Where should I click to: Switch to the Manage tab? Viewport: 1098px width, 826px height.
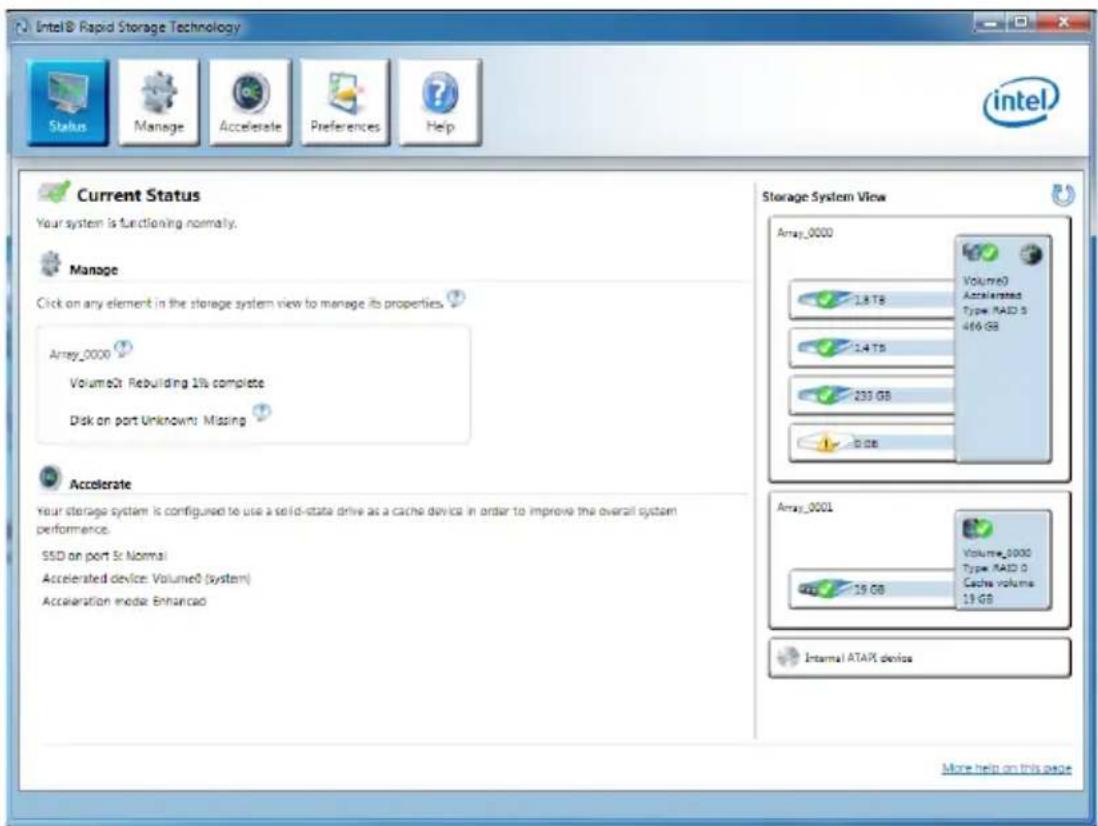coord(159,102)
